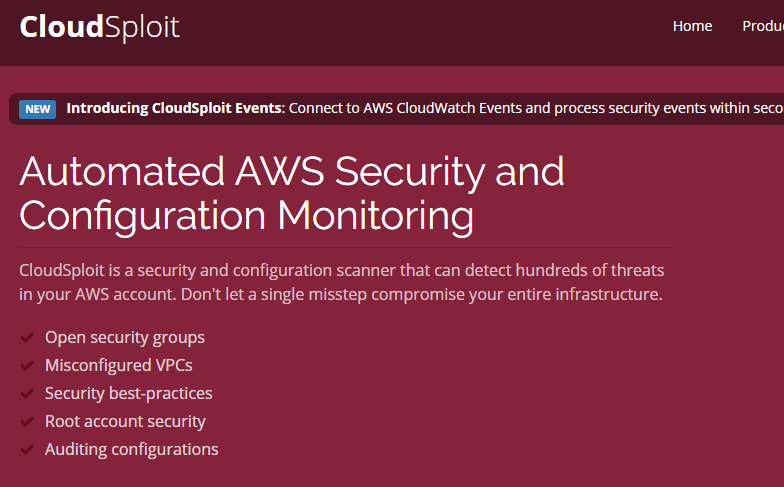Click the CloudSploit description paragraph
Image resolution: width=784 pixels, height=487 pixels.
click(342, 282)
